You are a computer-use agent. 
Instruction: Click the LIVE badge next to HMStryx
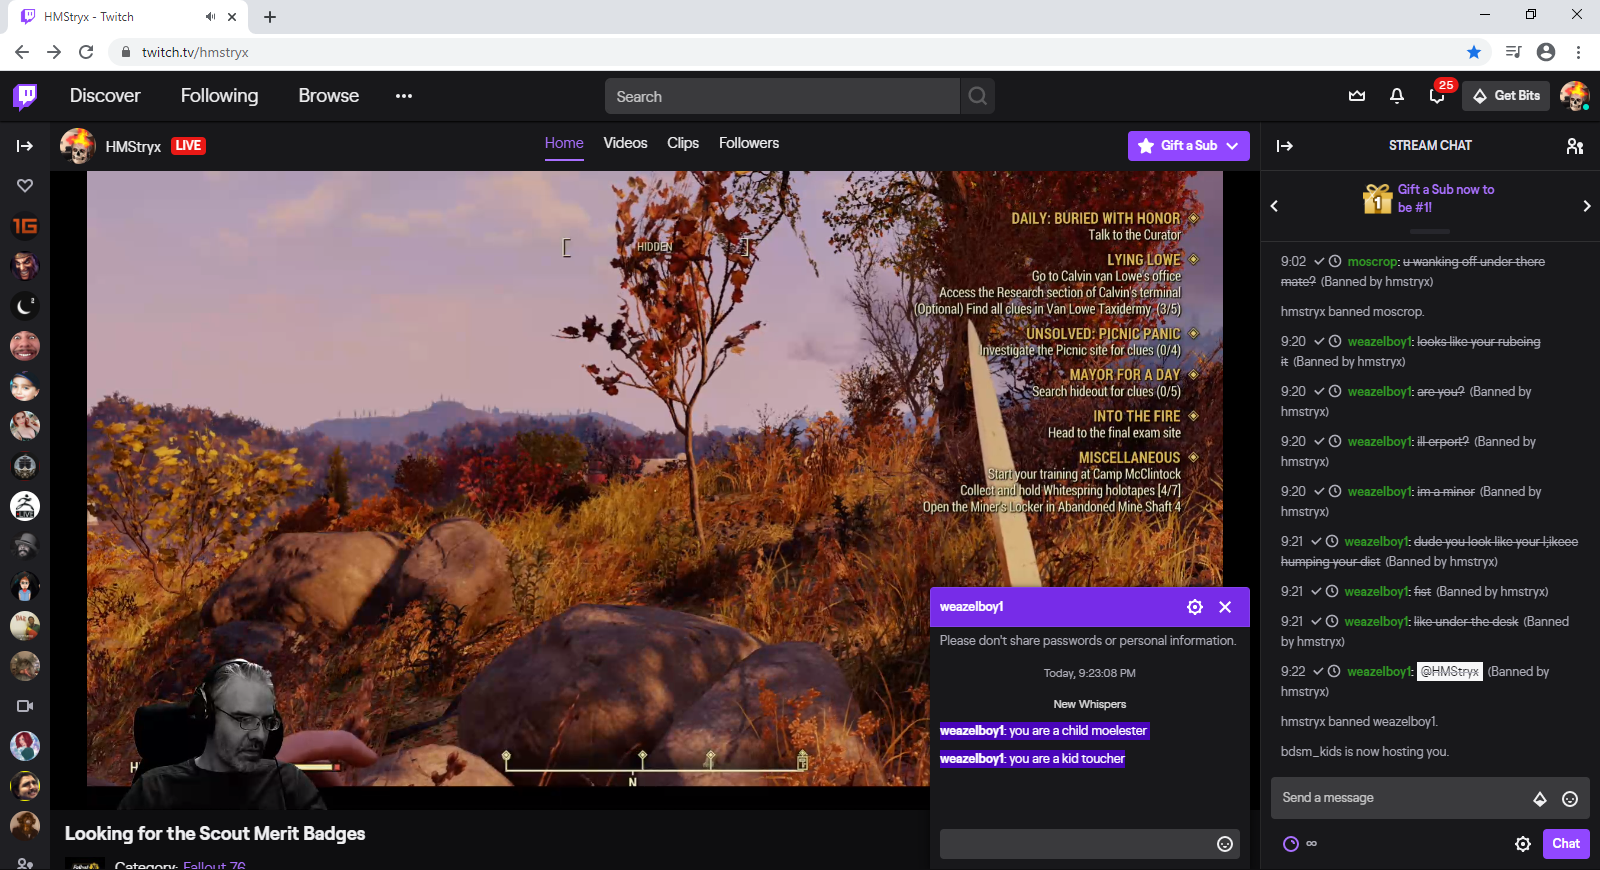[x=188, y=146]
